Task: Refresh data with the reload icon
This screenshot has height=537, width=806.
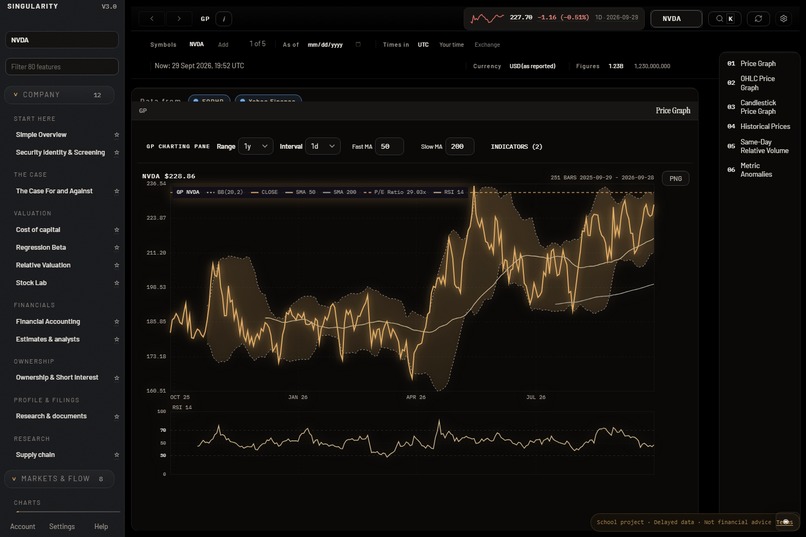Action: coord(758,18)
